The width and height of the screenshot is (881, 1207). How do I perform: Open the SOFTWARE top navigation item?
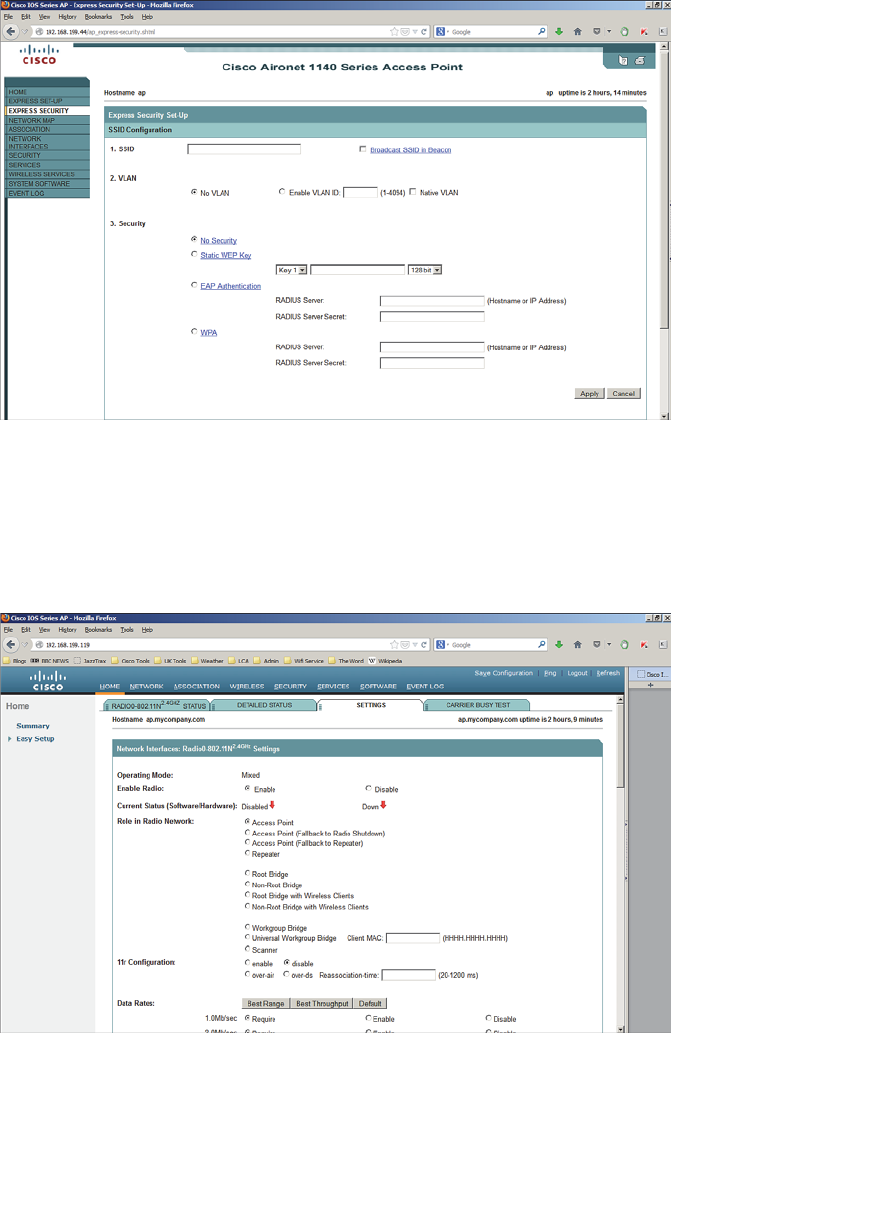tap(379, 686)
